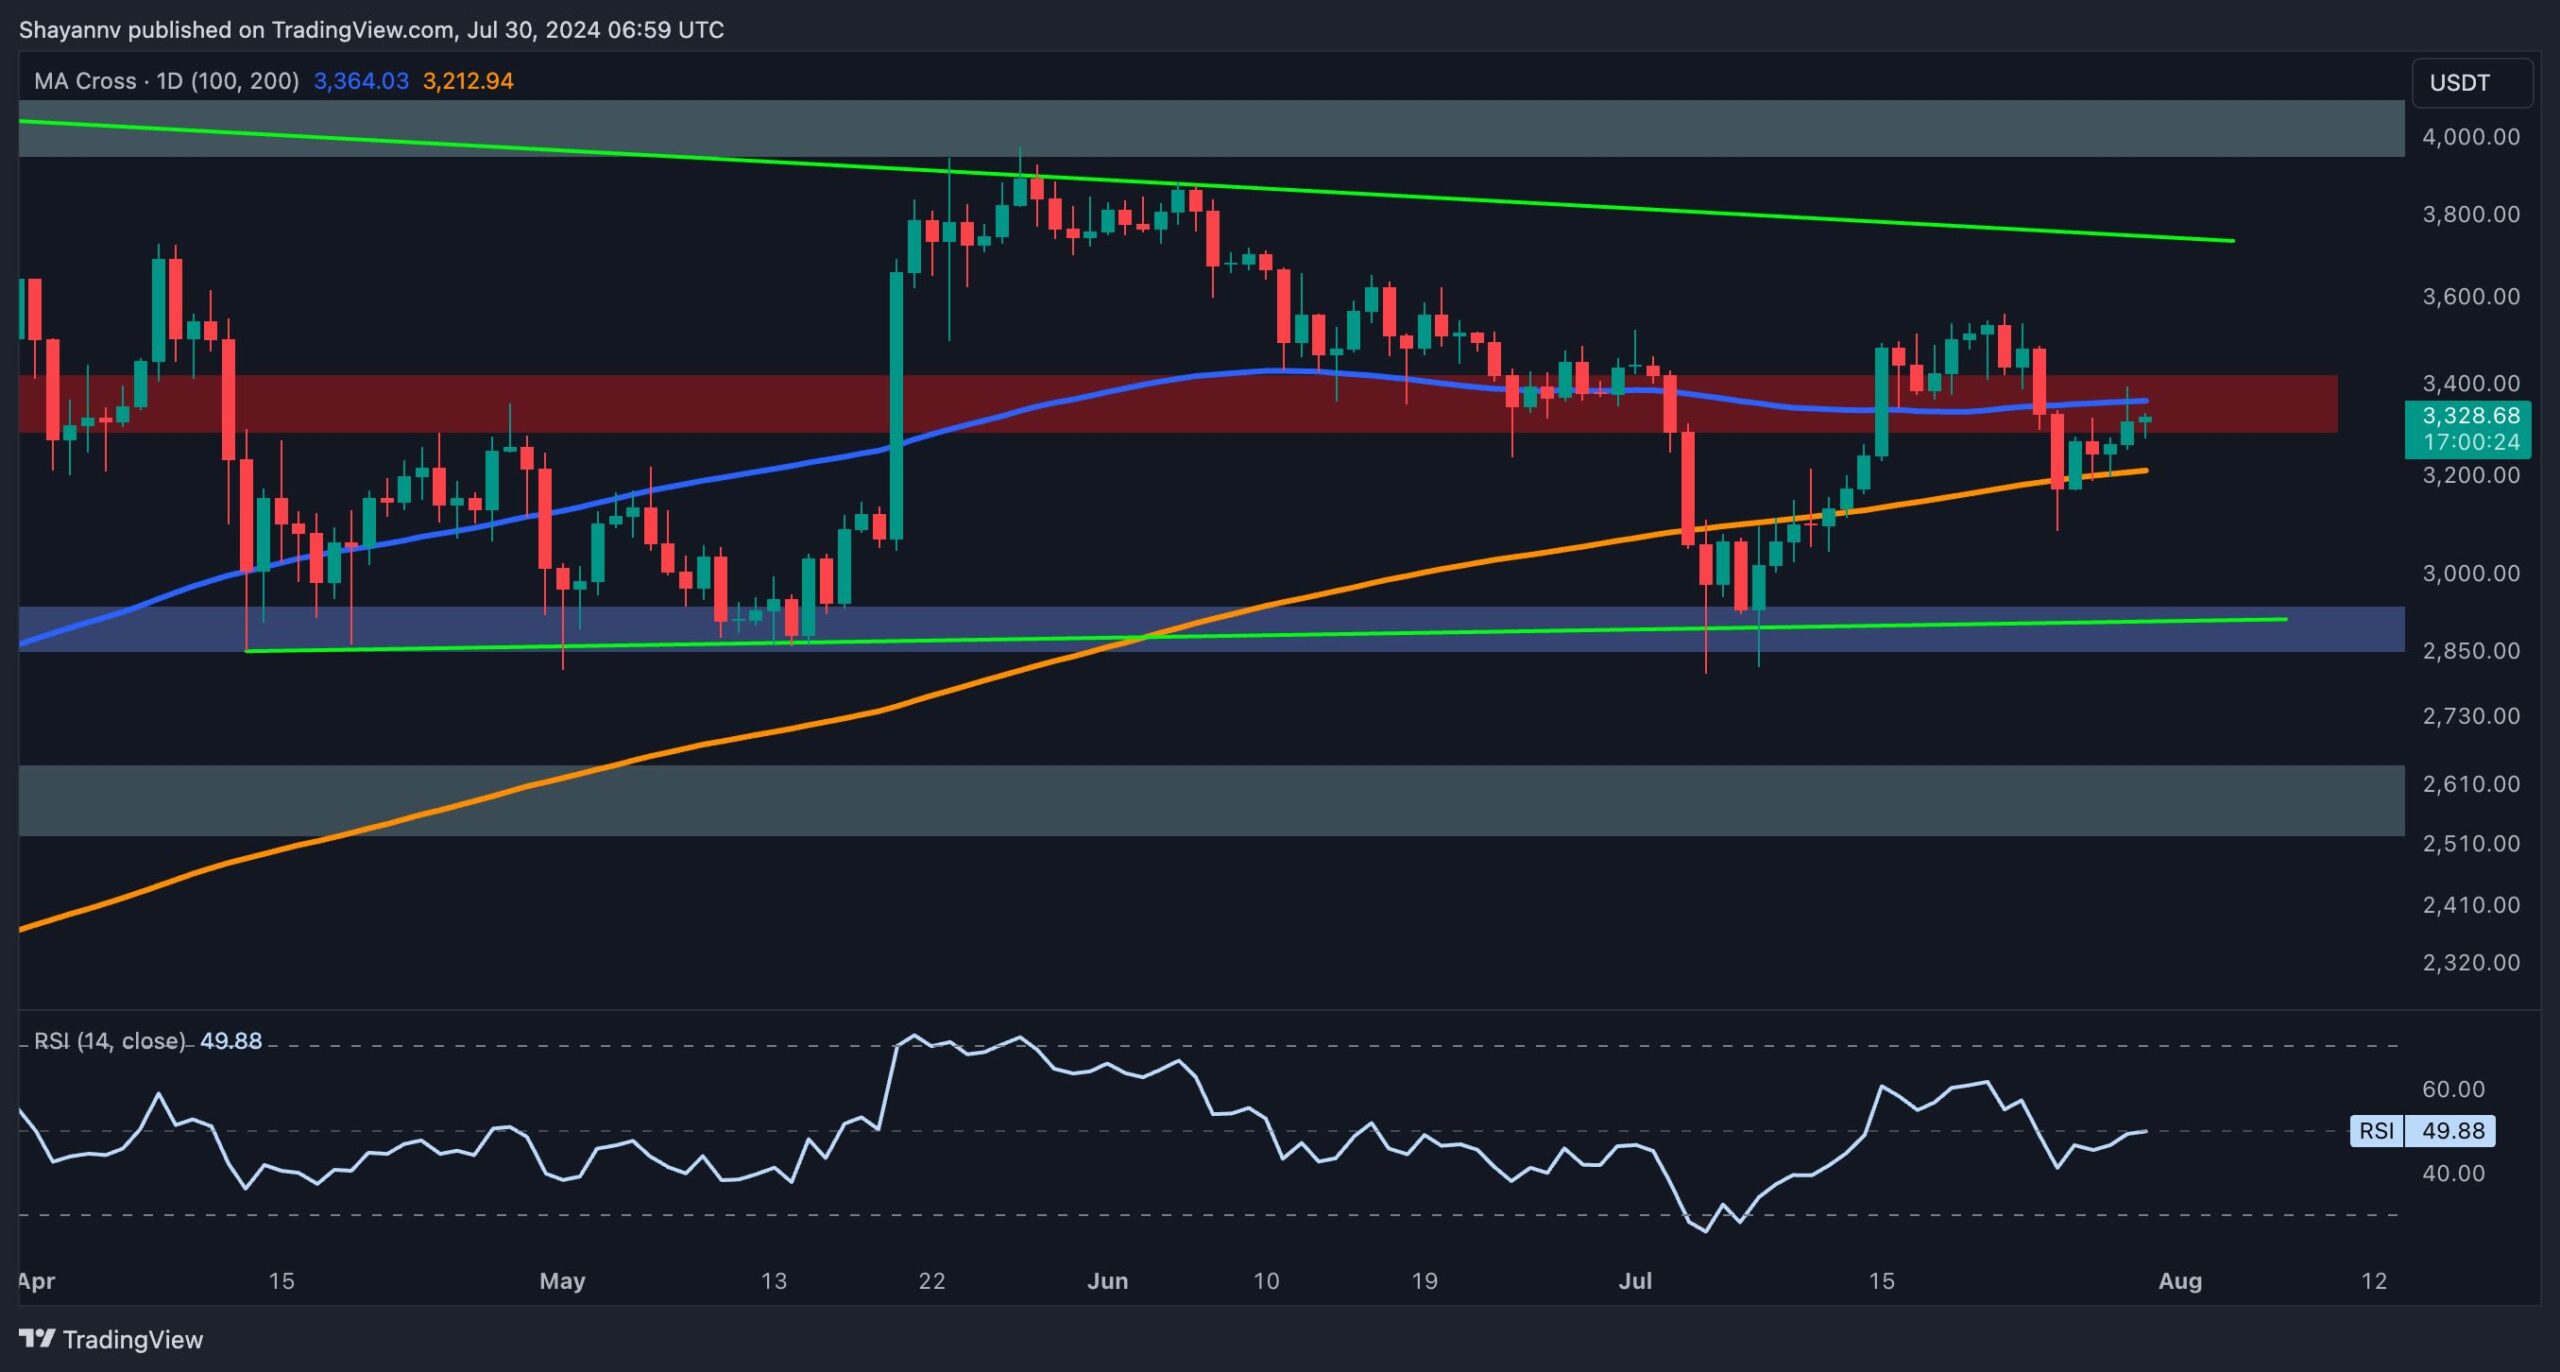This screenshot has width=2560, height=1372.
Task: Click the 3,400.00 price axis label
Action: [x=2470, y=383]
